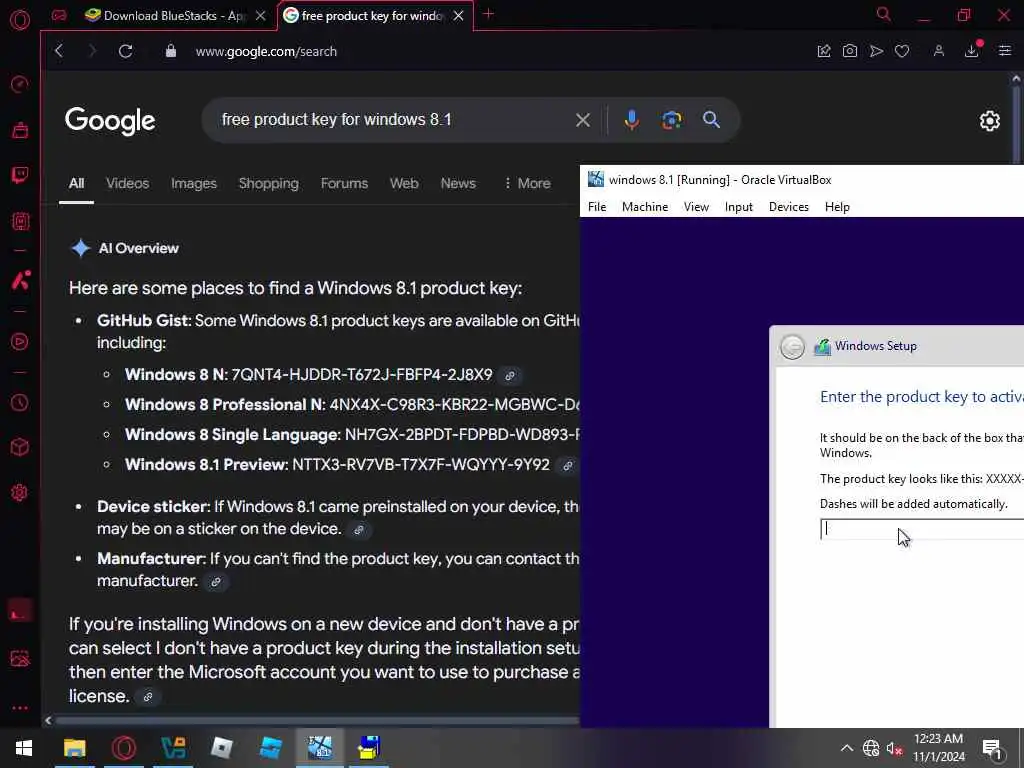1024x768 pixels.
Task: Click the snapshot camera icon in address bar
Action: point(850,51)
